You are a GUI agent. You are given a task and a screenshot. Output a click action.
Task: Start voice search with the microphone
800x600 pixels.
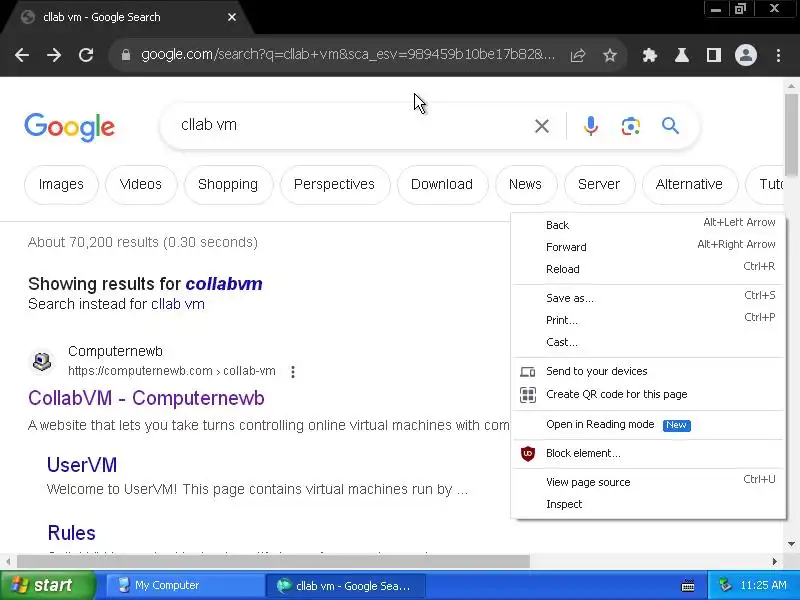590,126
